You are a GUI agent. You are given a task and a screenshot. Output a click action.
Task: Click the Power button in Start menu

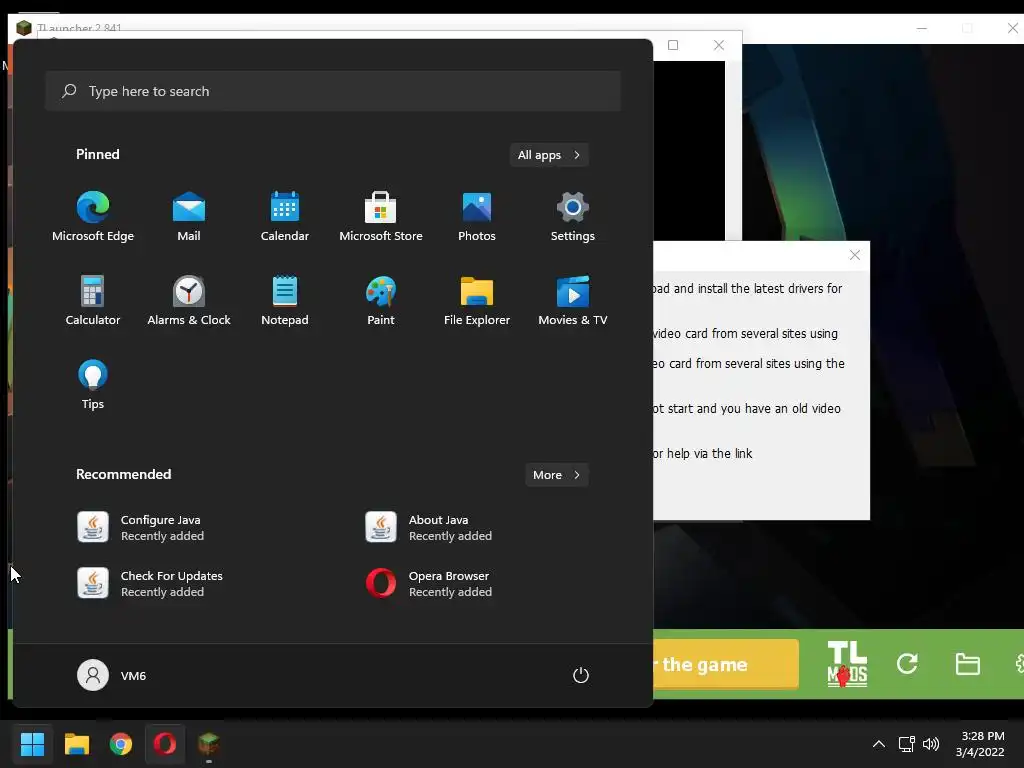point(581,675)
